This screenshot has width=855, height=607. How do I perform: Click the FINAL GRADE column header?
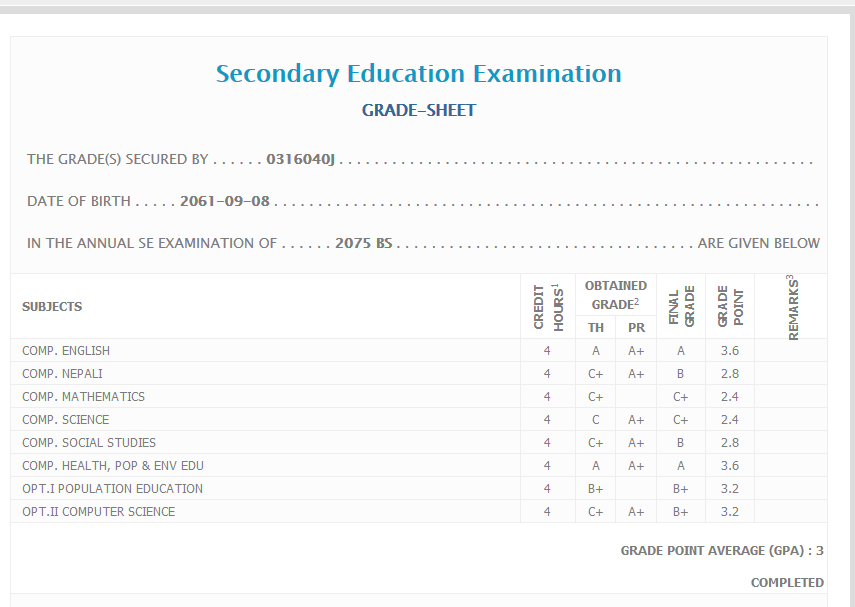tap(681, 306)
